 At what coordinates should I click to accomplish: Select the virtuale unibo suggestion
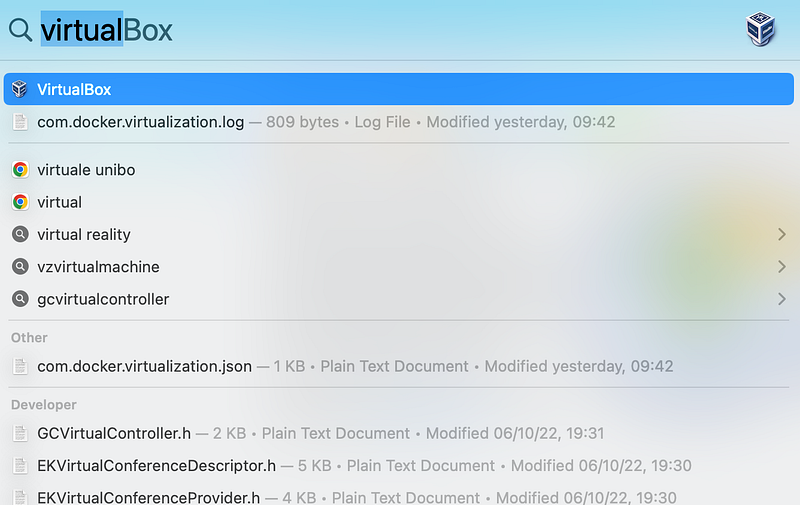(398, 169)
